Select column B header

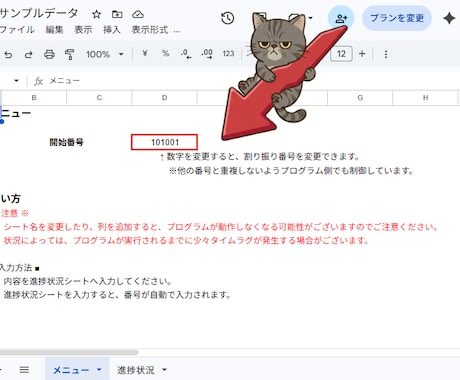[34, 98]
